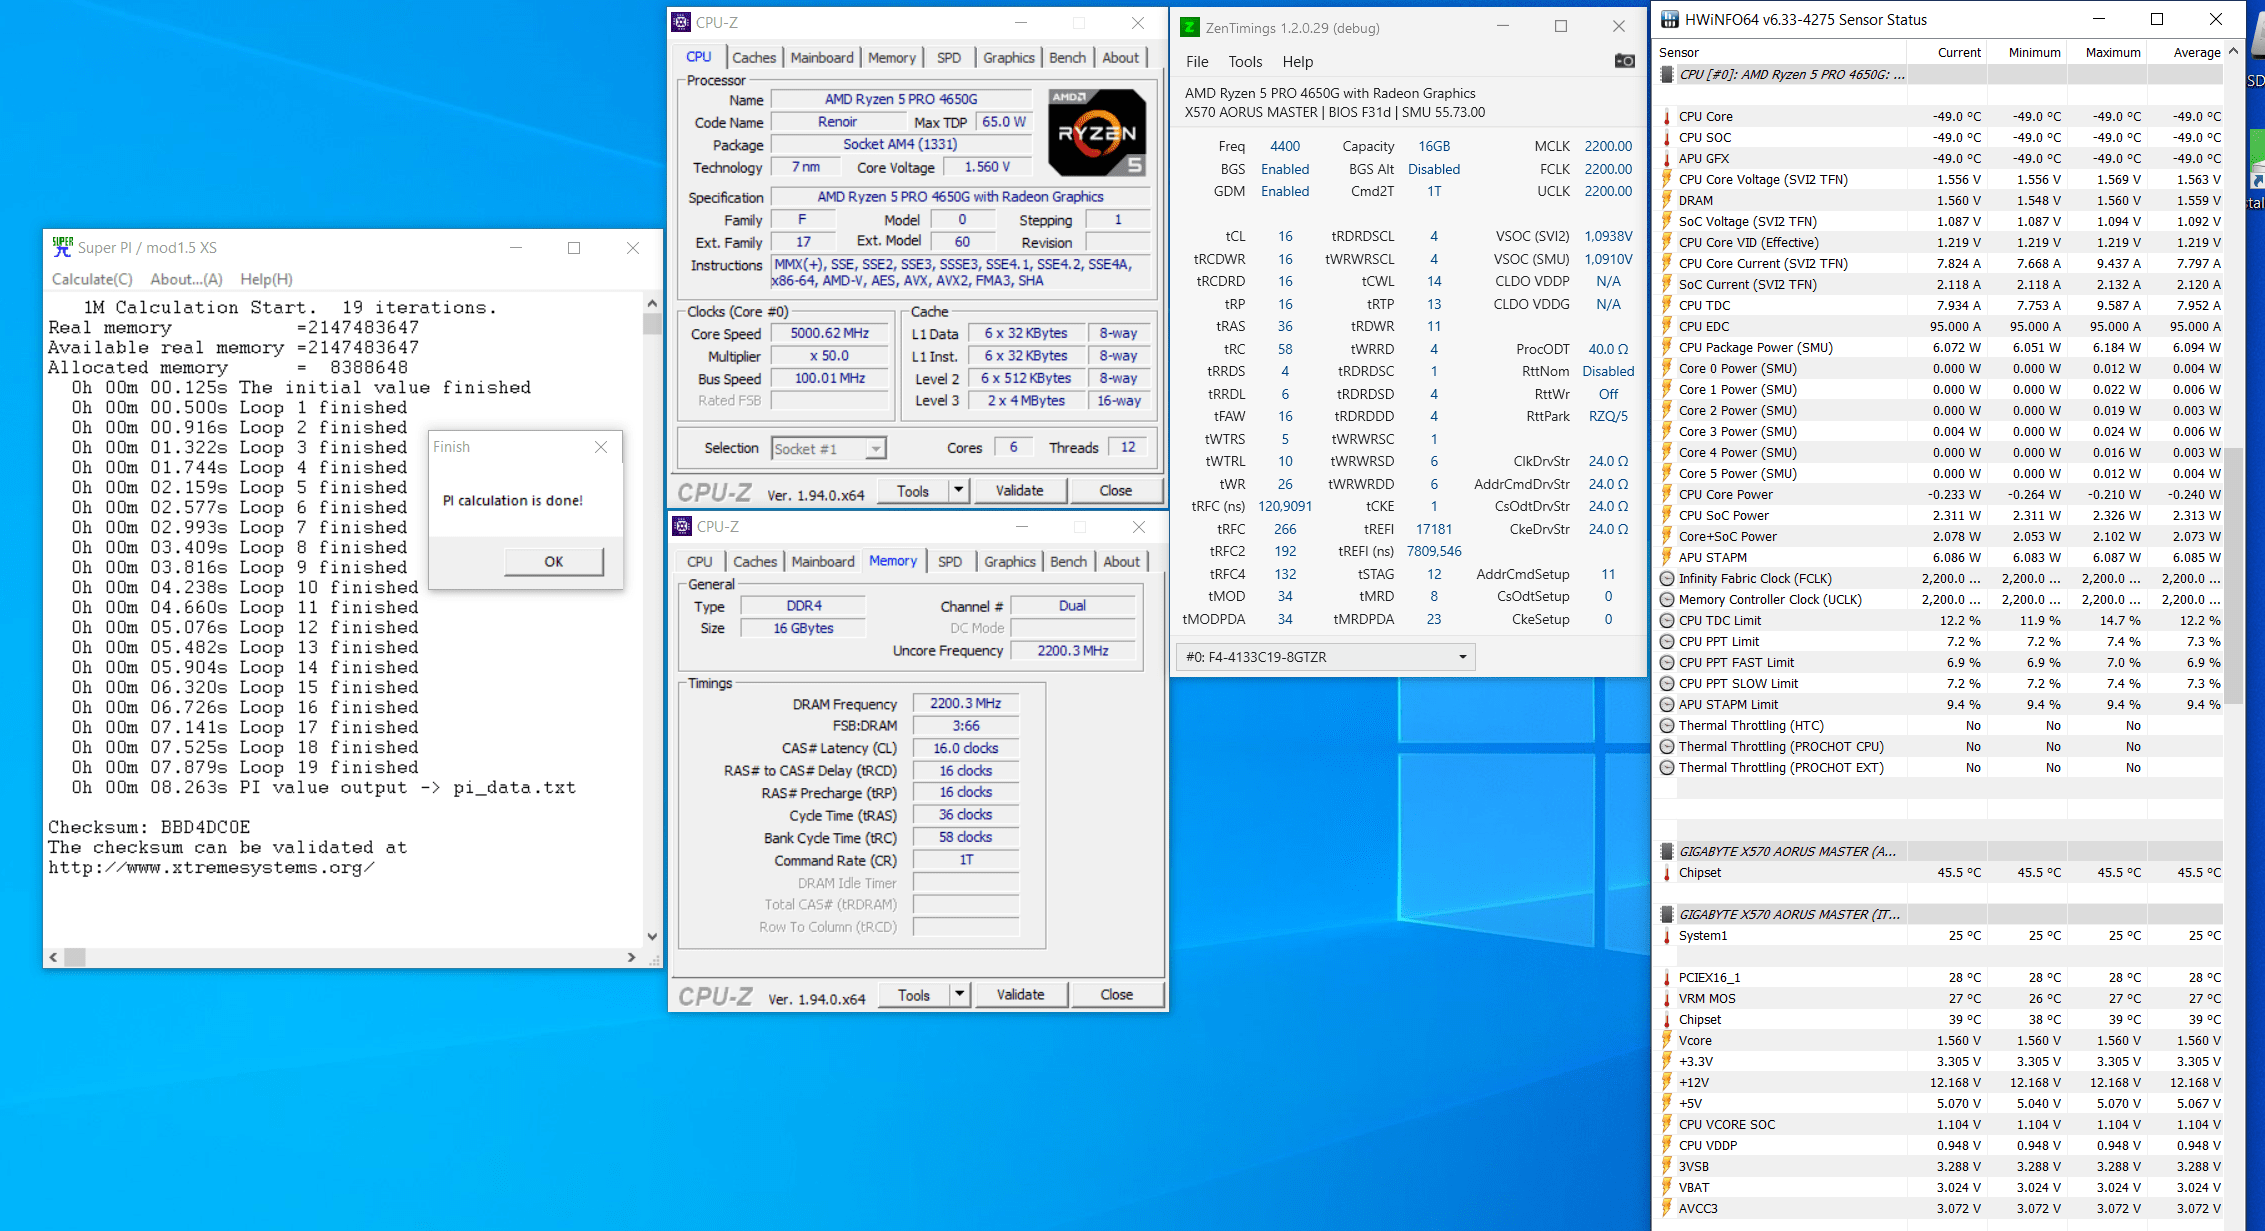Open the Calculate(C) menu in Super PI

coord(92,280)
